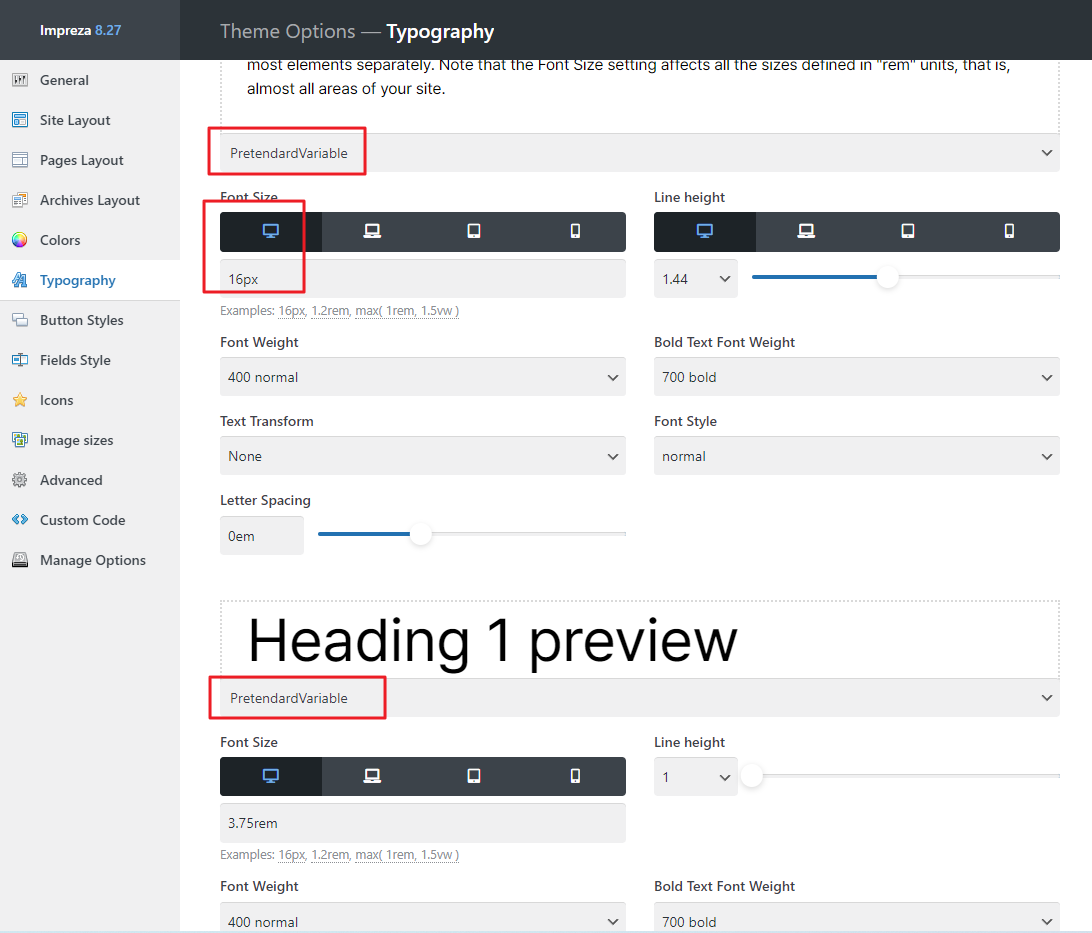Open the Heading 1 font family dropdown
The image size is (1092, 933).
[x=639, y=698]
